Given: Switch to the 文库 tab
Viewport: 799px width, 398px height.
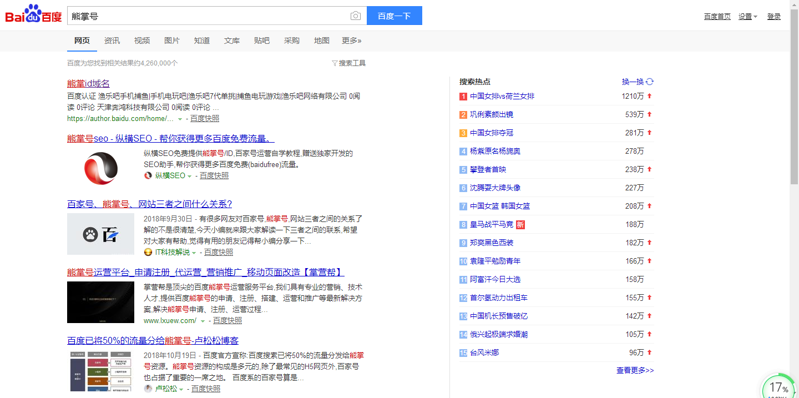Looking at the screenshot, I should click(x=232, y=41).
